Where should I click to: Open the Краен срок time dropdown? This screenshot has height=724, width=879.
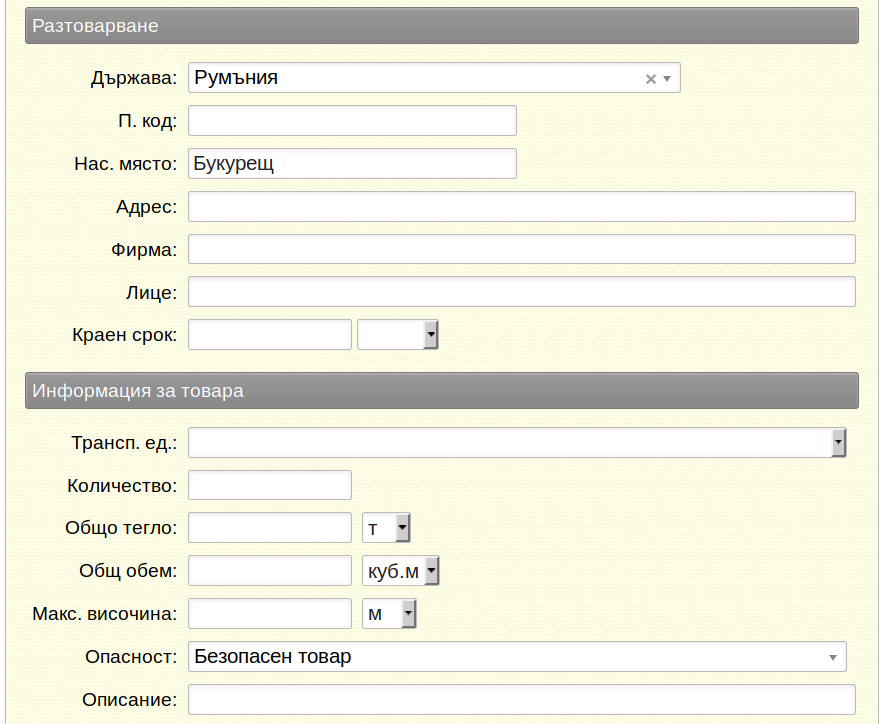pos(397,335)
